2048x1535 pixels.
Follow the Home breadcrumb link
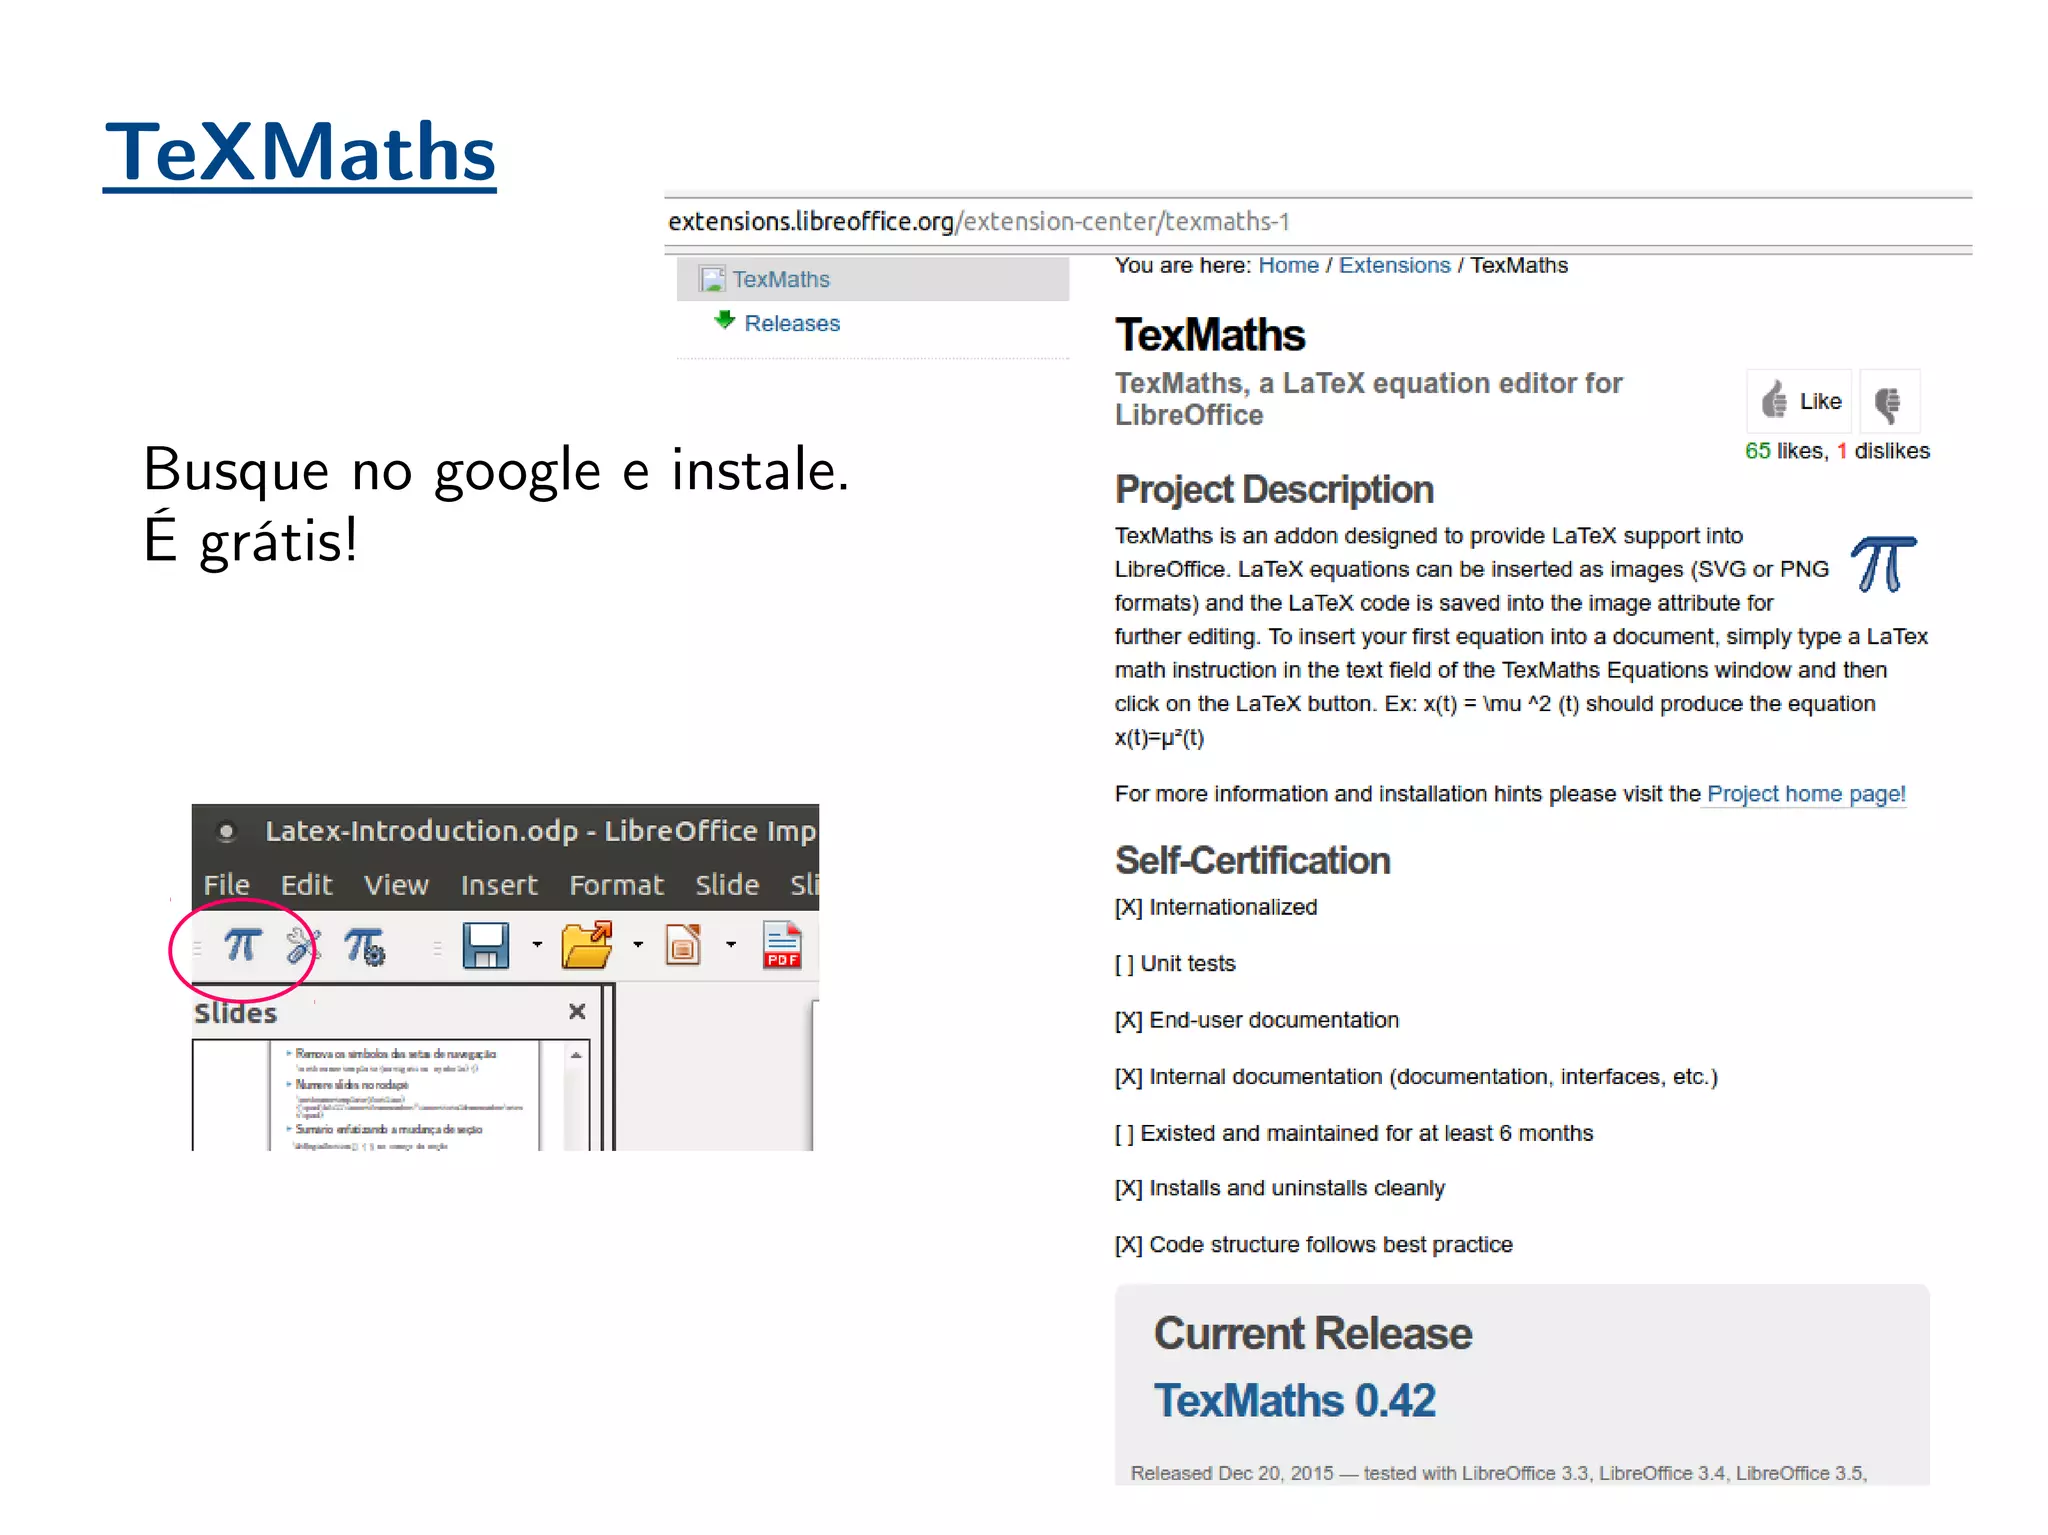(x=1289, y=265)
